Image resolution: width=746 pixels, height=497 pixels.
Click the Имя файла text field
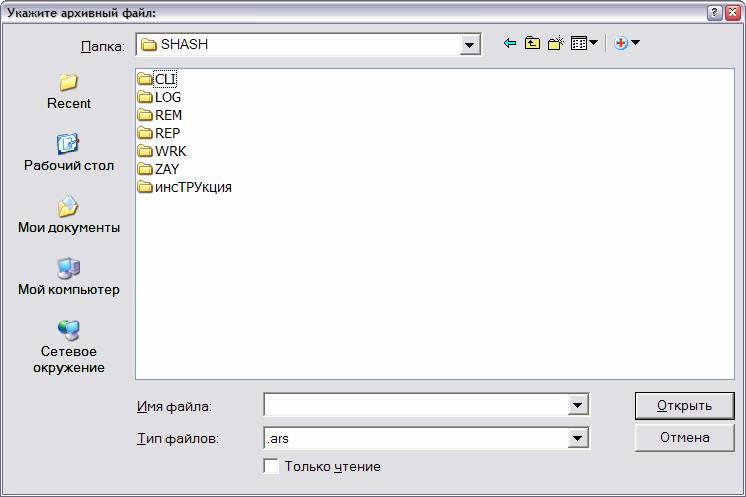click(x=416, y=405)
